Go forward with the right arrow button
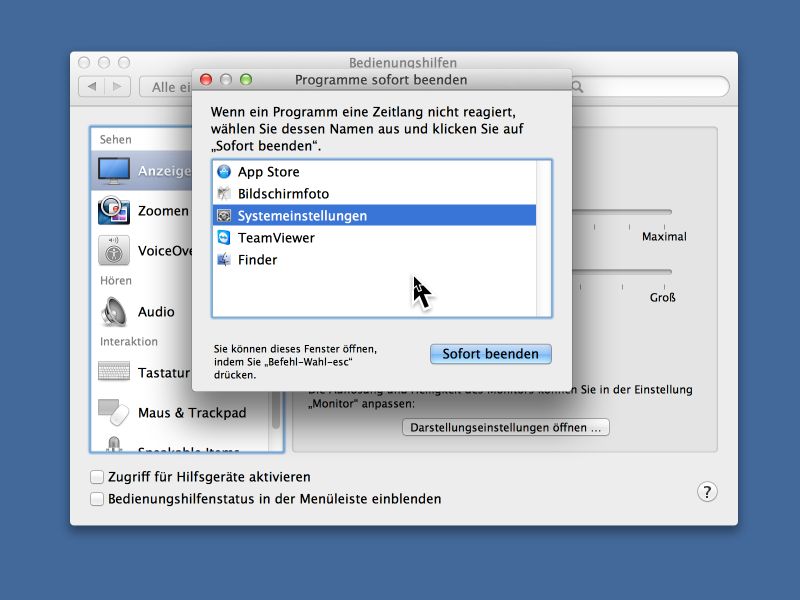 click(117, 86)
